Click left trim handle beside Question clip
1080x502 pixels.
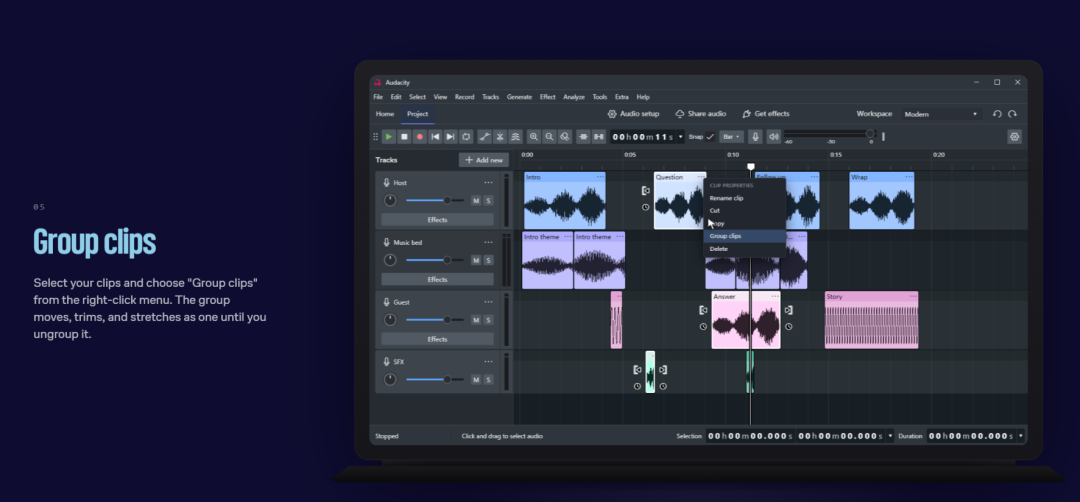(x=645, y=191)
